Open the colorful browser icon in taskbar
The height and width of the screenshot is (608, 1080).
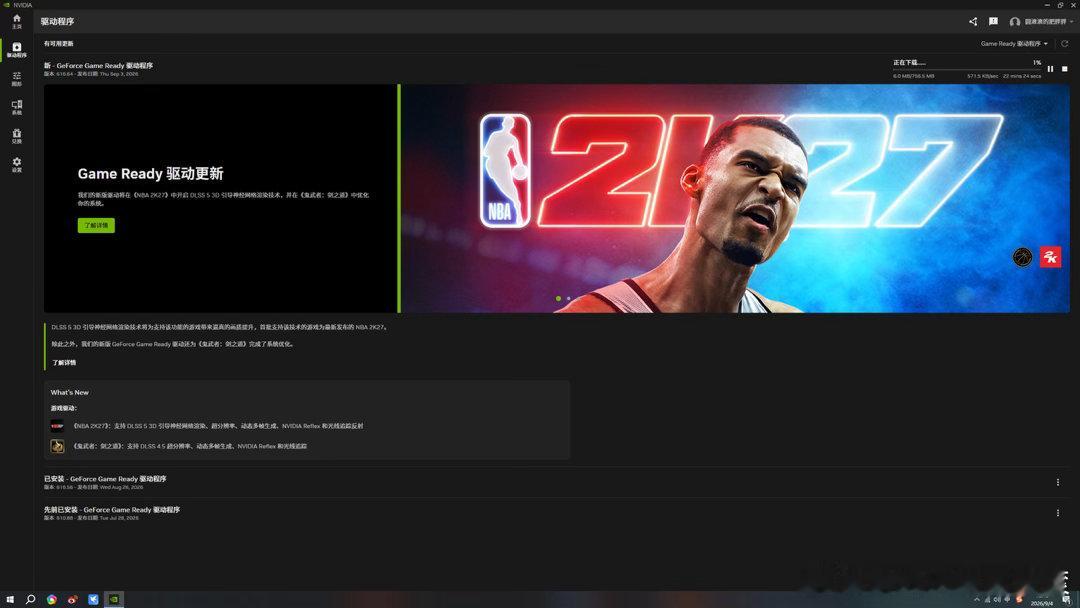[x=52, y=599]
